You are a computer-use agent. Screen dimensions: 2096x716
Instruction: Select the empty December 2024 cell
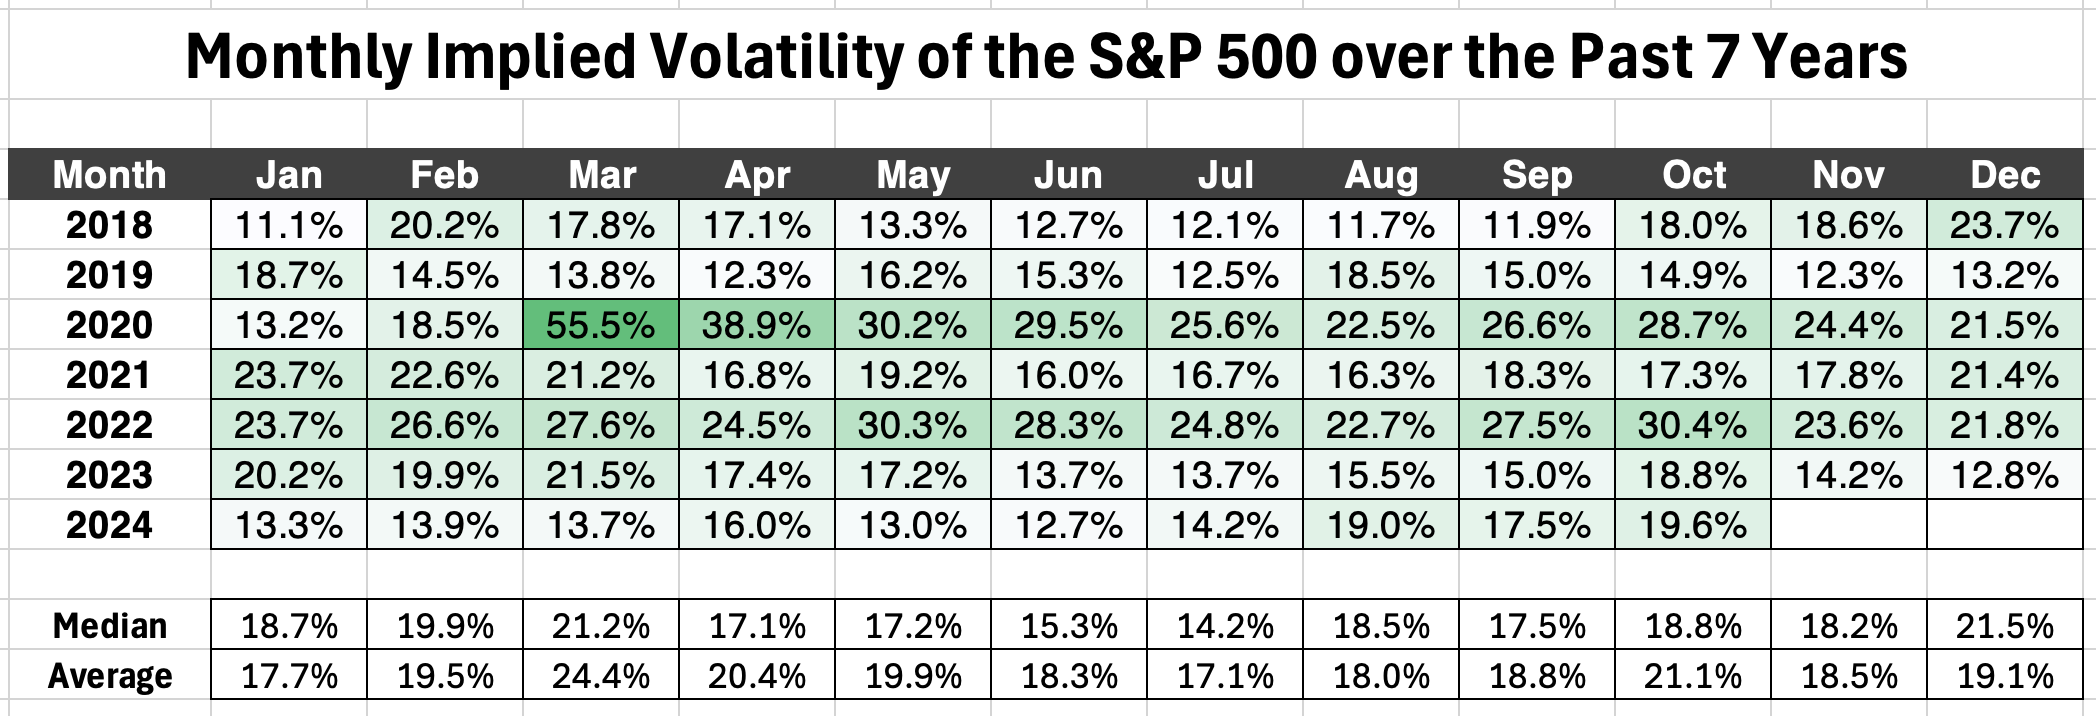pyautogui.click(x=2005, y=525)
